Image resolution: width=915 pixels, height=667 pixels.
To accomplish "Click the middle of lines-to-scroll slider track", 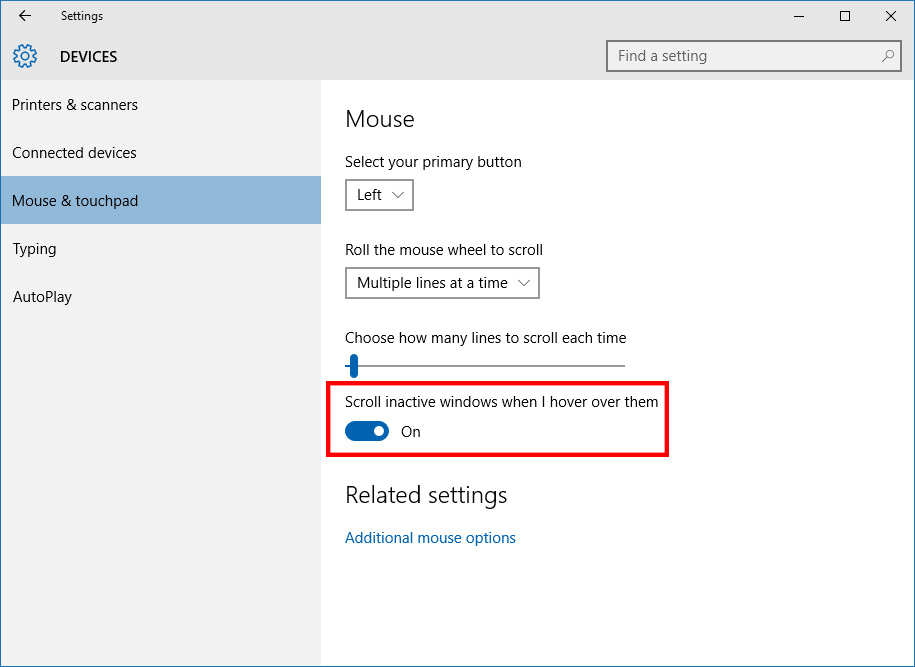I will (485, 366).
